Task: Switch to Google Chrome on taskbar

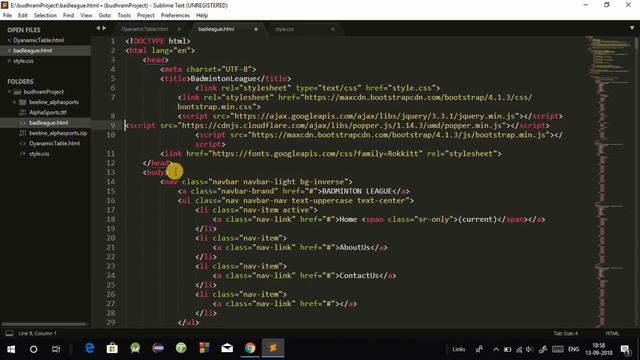Action: coord(250,348)
